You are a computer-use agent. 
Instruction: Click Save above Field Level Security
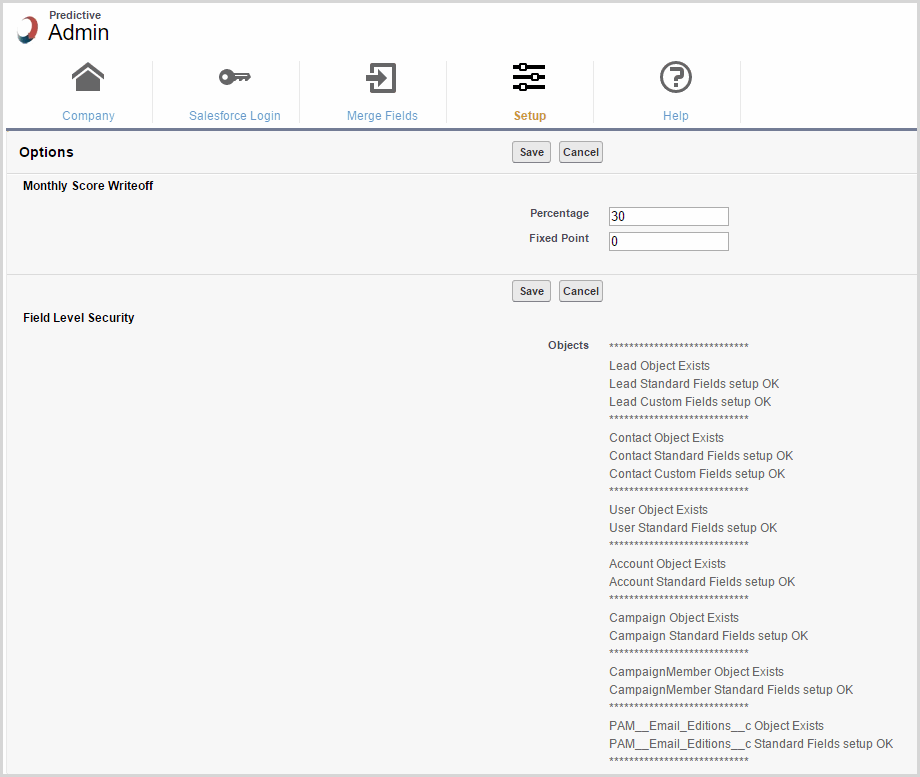tap(531, 291)
